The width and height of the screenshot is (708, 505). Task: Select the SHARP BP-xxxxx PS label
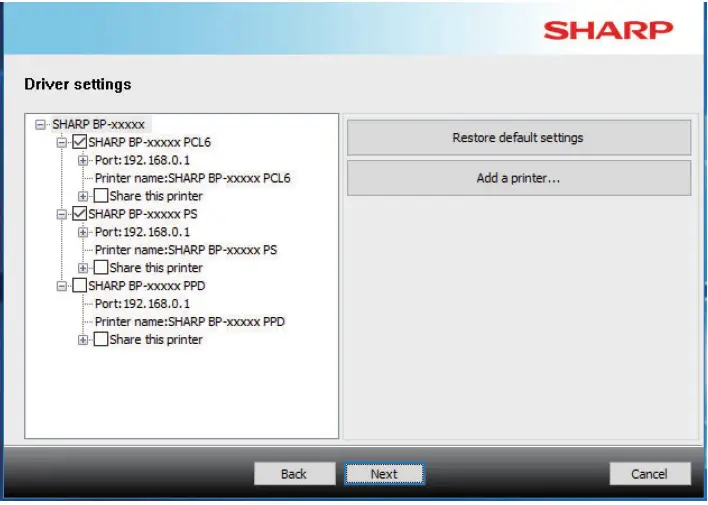point(143,214)
